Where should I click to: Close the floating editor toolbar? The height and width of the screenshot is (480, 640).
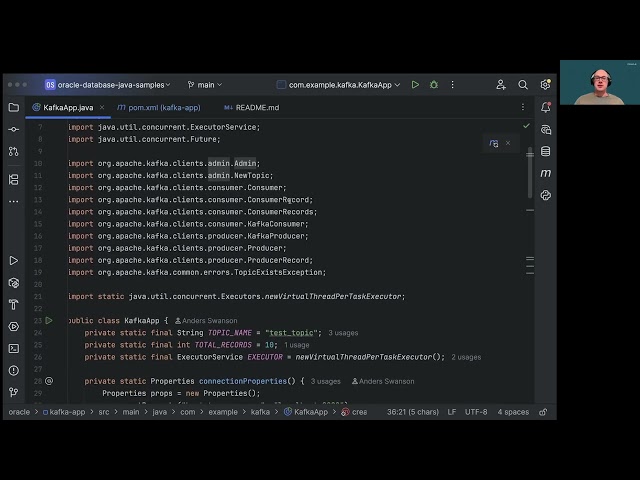(x=508, y=143)
